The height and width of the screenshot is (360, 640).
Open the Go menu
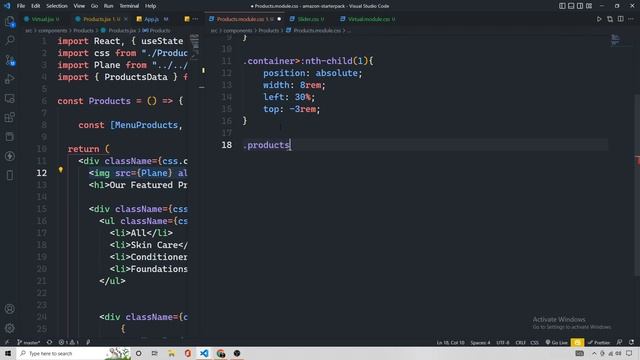coord(94,6)
